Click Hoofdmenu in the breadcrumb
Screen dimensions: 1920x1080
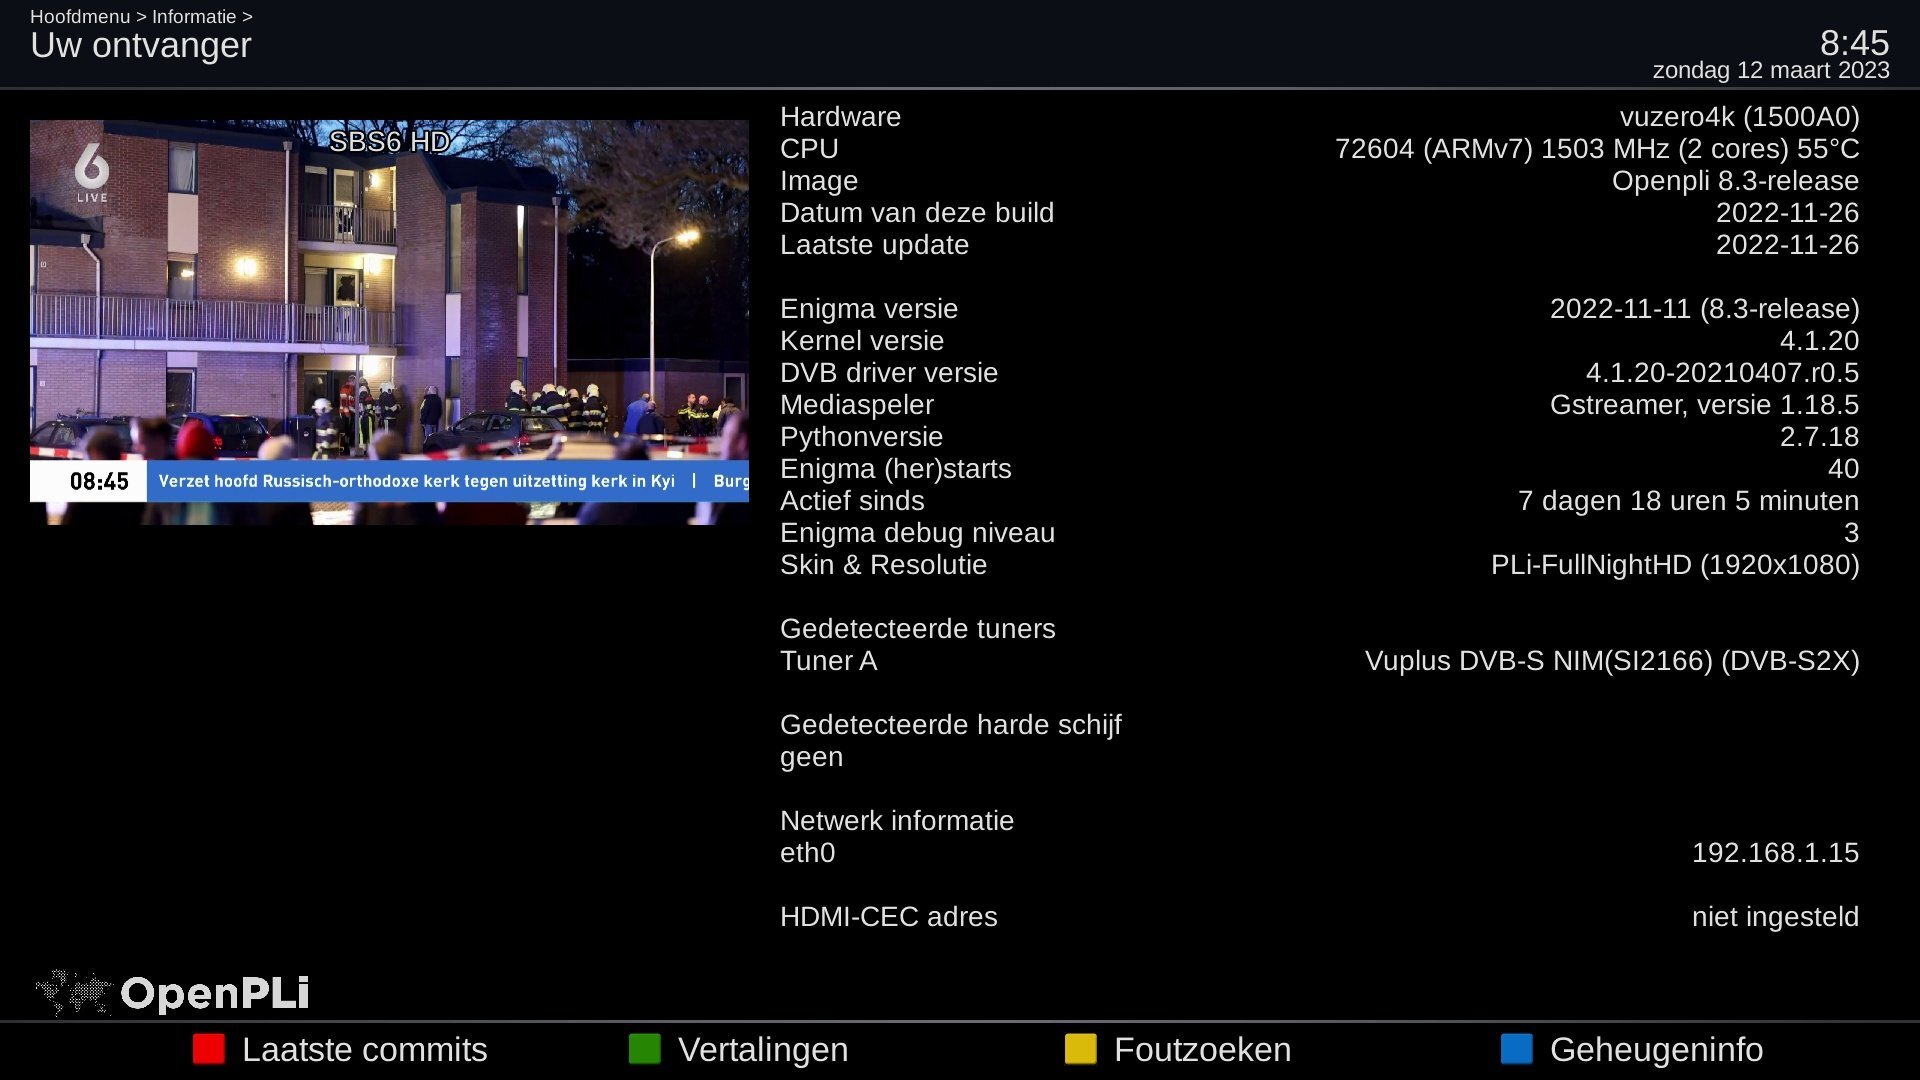click(x=79, y=17)
